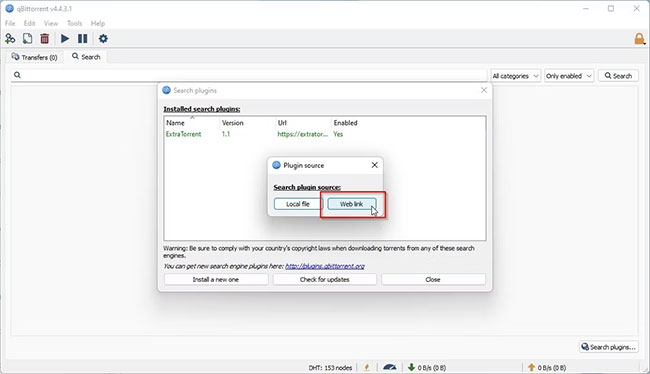The image size is (650, 374).
Task: Minimize the qBittorrent window
Action: (x=585, y=8)
